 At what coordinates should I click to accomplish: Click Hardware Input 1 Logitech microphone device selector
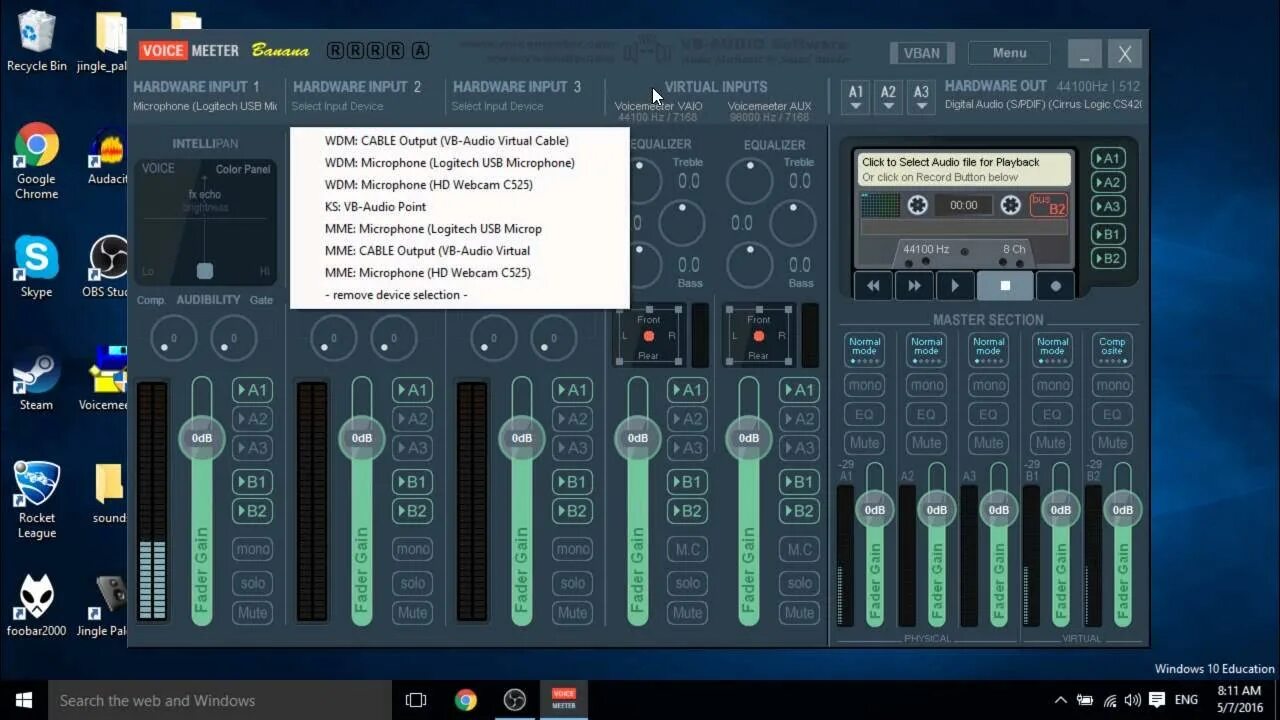(x=205, y=106)
